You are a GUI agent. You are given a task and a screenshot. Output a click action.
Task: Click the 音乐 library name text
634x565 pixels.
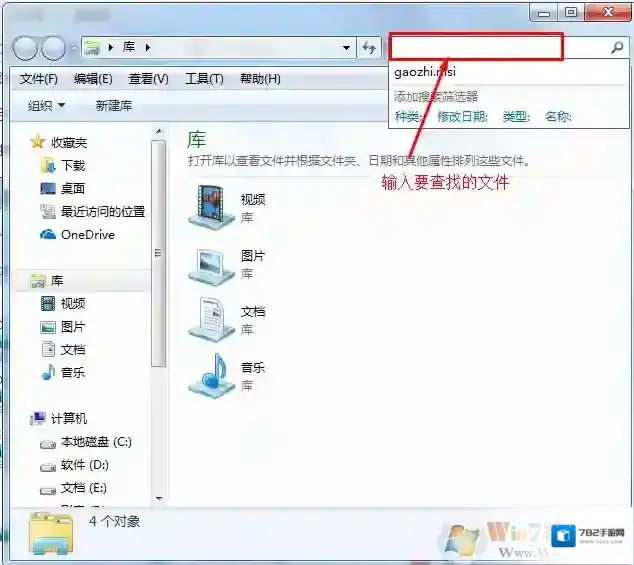(253, 368)
